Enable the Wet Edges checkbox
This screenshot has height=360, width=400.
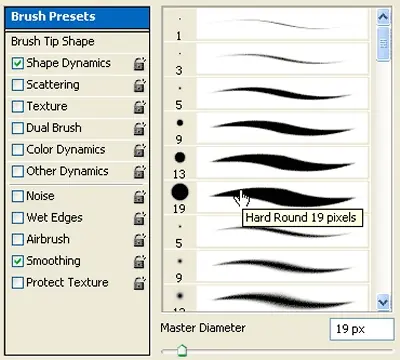(18, 218)
